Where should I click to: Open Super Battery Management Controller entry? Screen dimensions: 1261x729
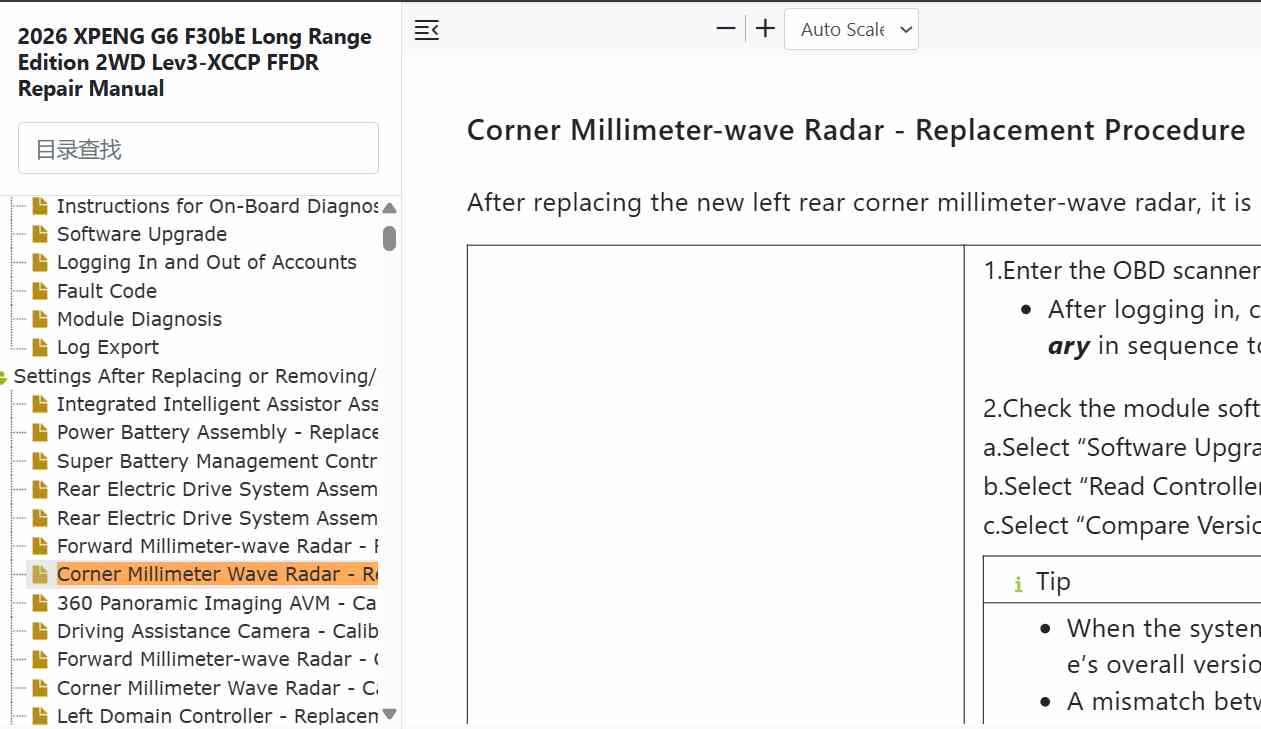click(x=217, y=461)
